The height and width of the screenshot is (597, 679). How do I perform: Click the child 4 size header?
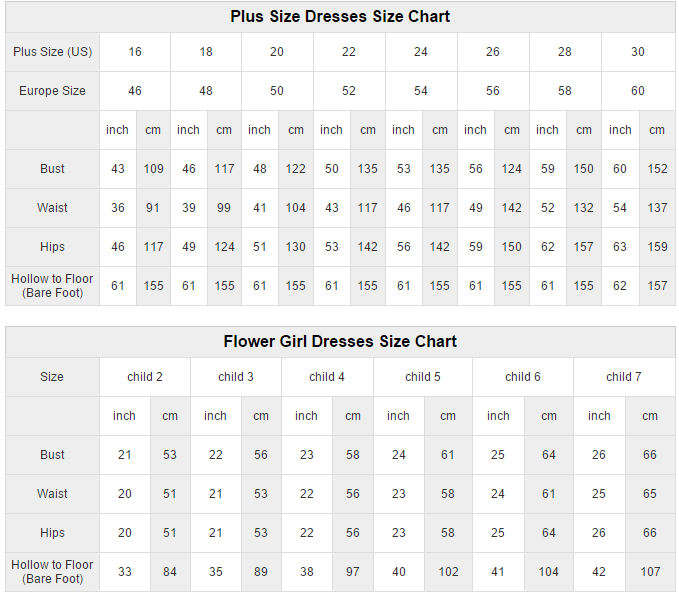click(327, 377)
